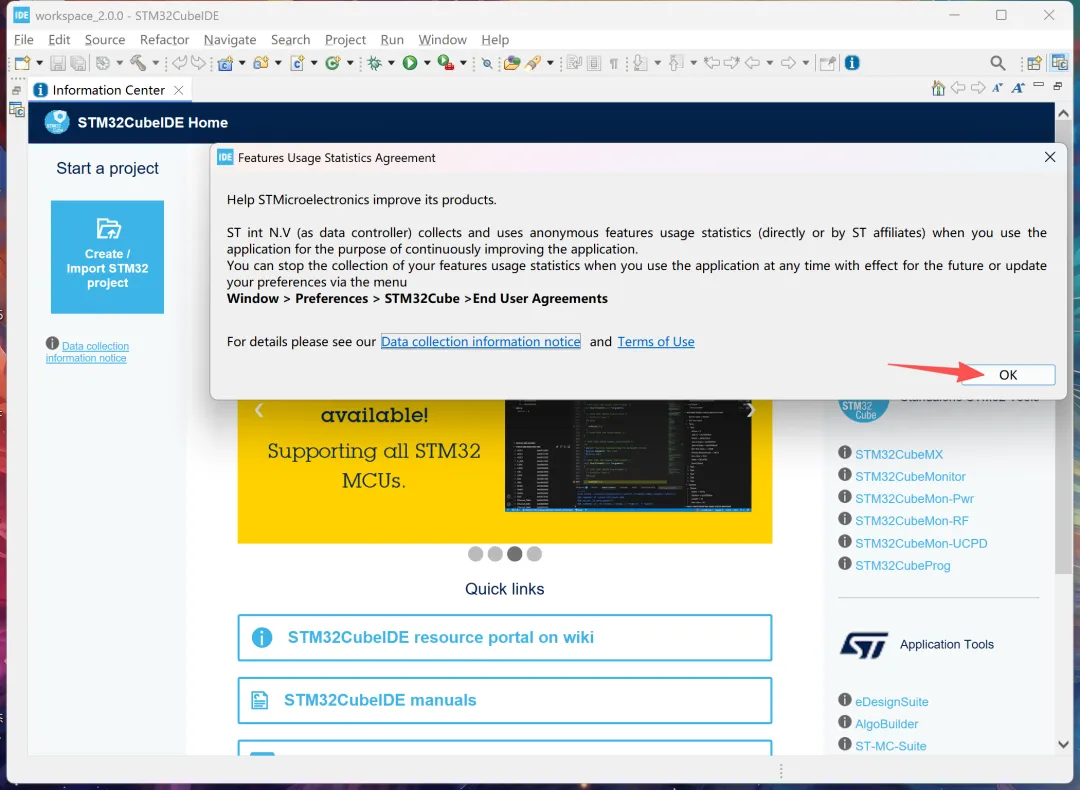This screenshot has width=1080, height=790.
Task: Click the pin editor icon
Action: tap(827, 63)
